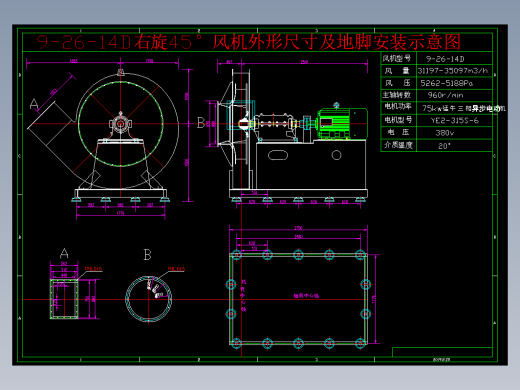Click the oval slot in the motor base
Image resolution: width=520 pixels, height=390 pixels.
coord(278,155)
